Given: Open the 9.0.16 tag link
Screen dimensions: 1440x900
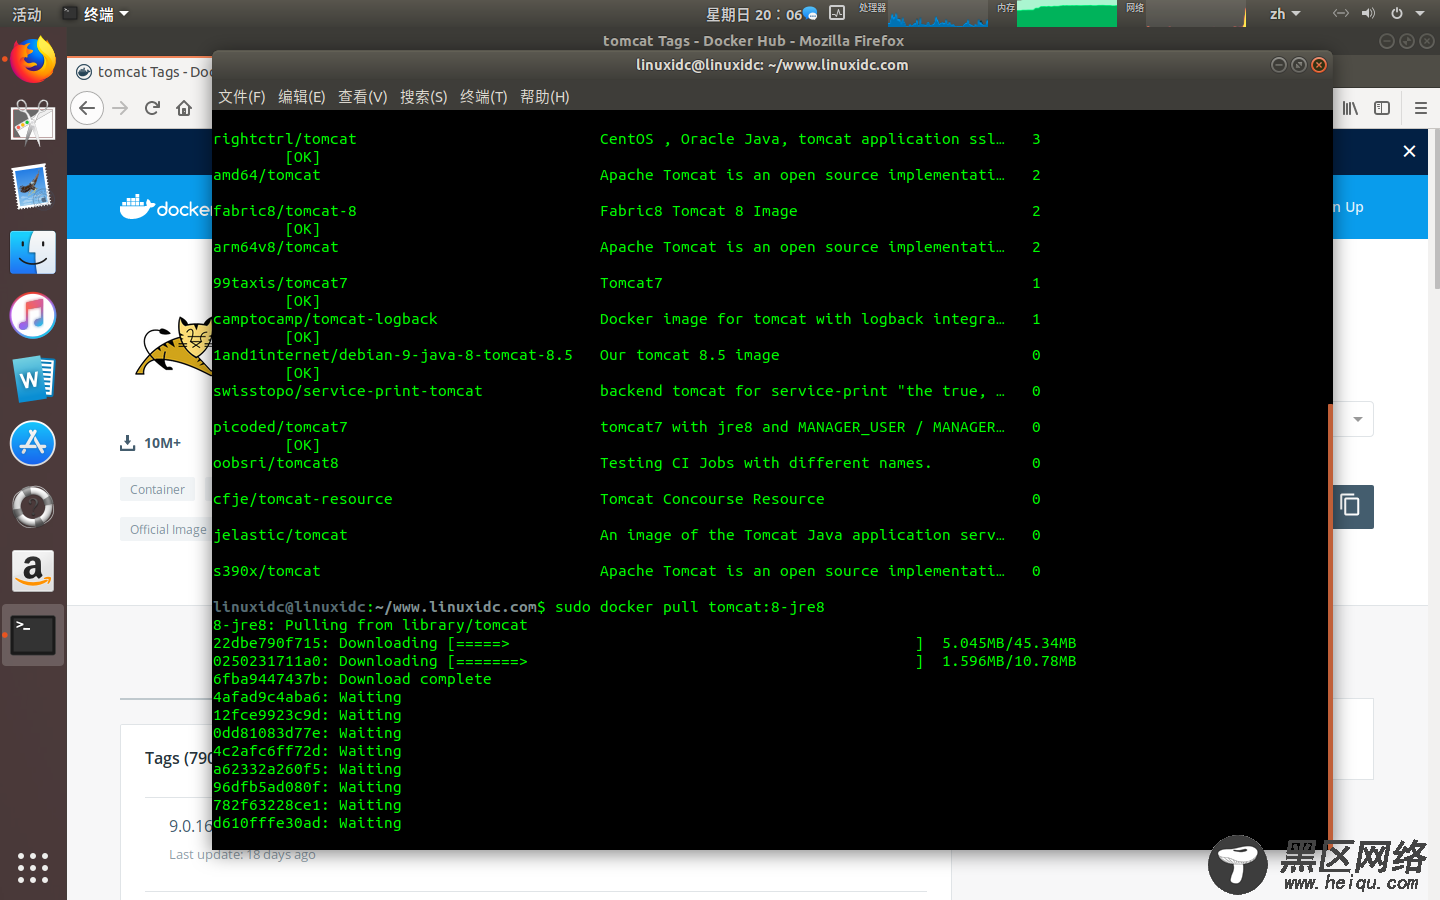Looking at the screenshot, I should pyautogui.click(x=190, y=826).
